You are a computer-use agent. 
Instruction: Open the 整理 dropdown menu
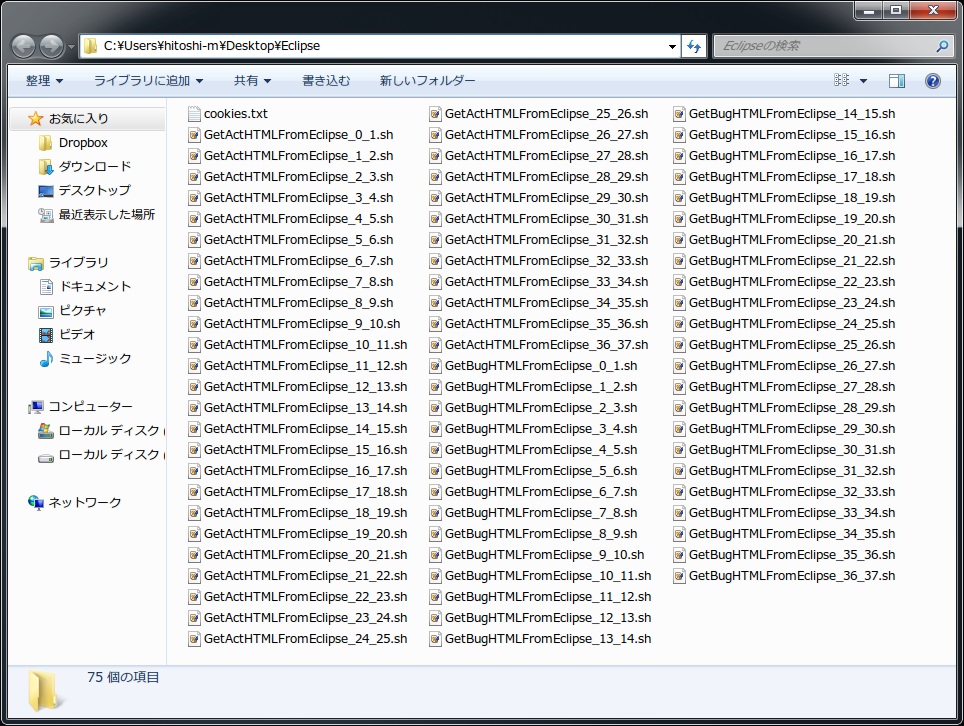[44, 81]
